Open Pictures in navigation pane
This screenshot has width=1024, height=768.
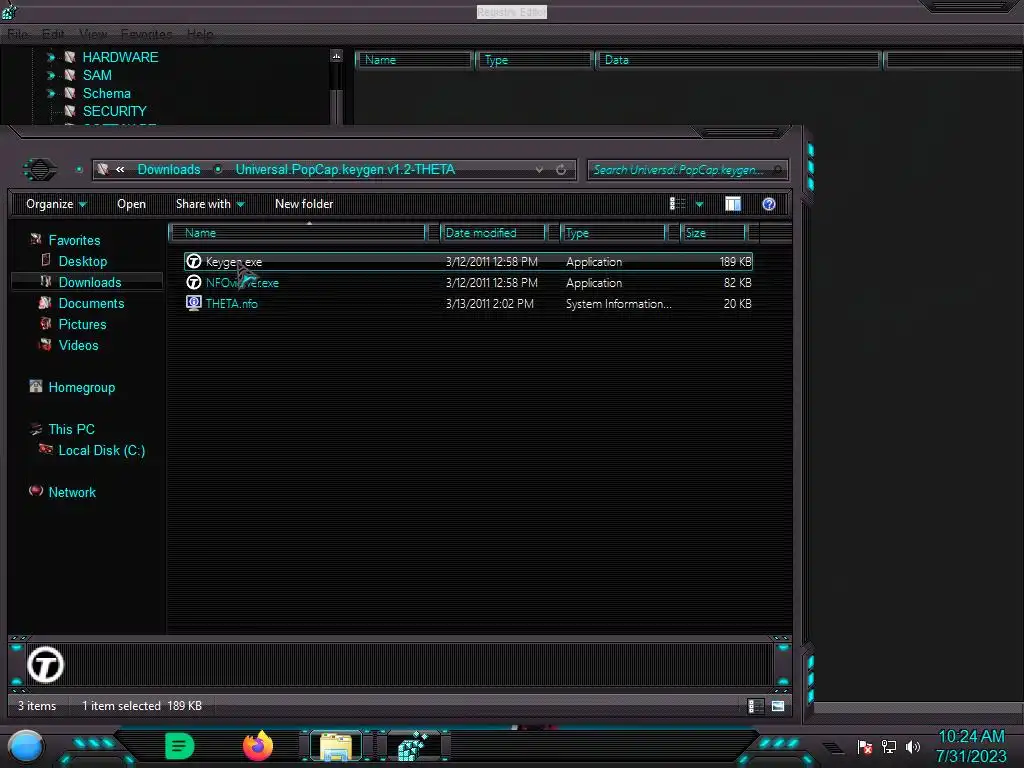pyautogui.click(x=82, y=324)
